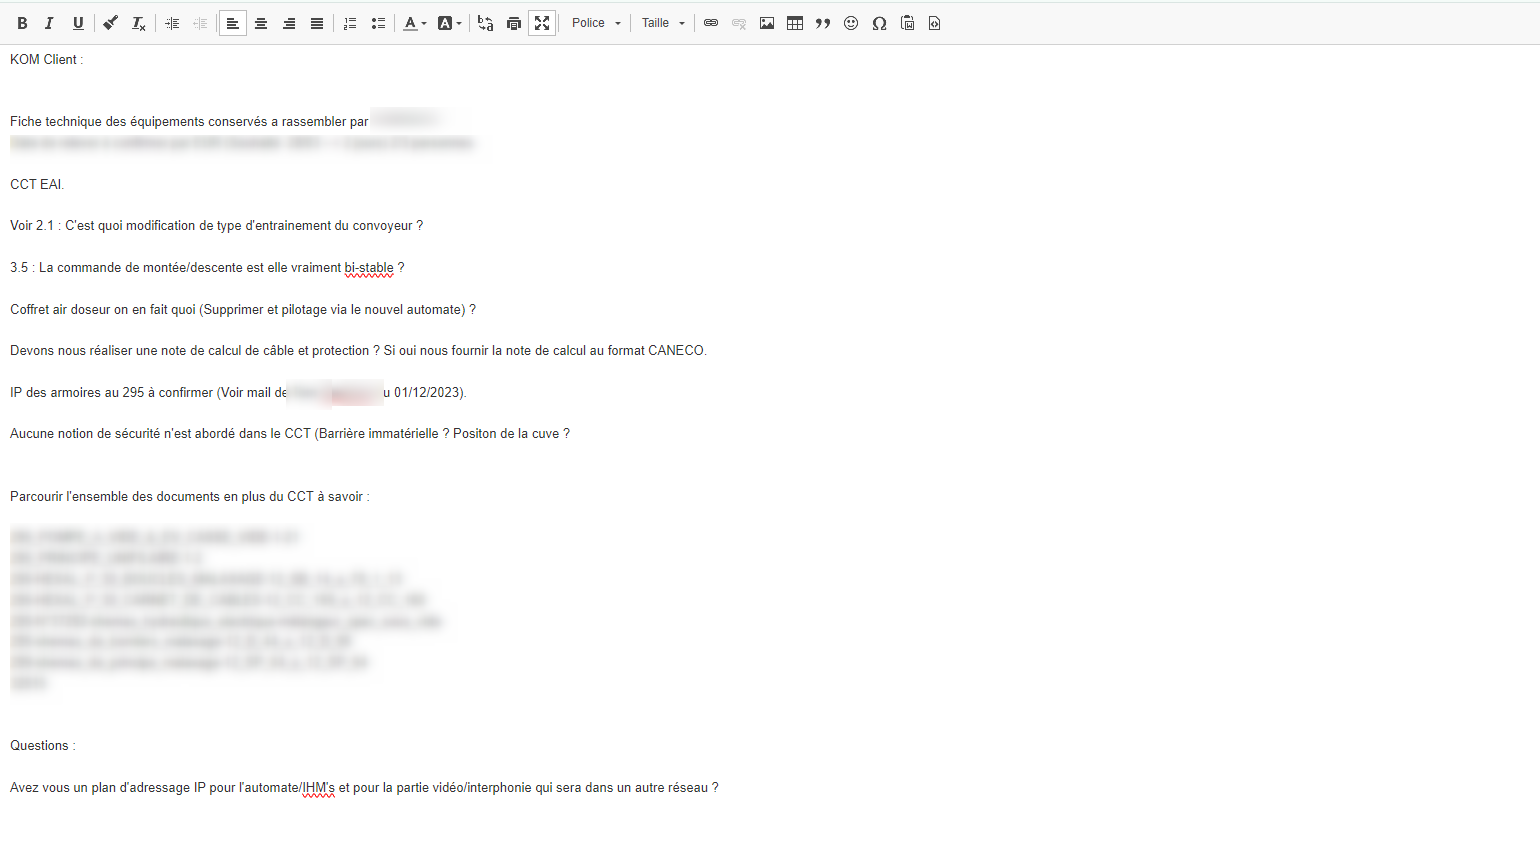Click the misspelled word "bi-stable"

tap(369, 268)
